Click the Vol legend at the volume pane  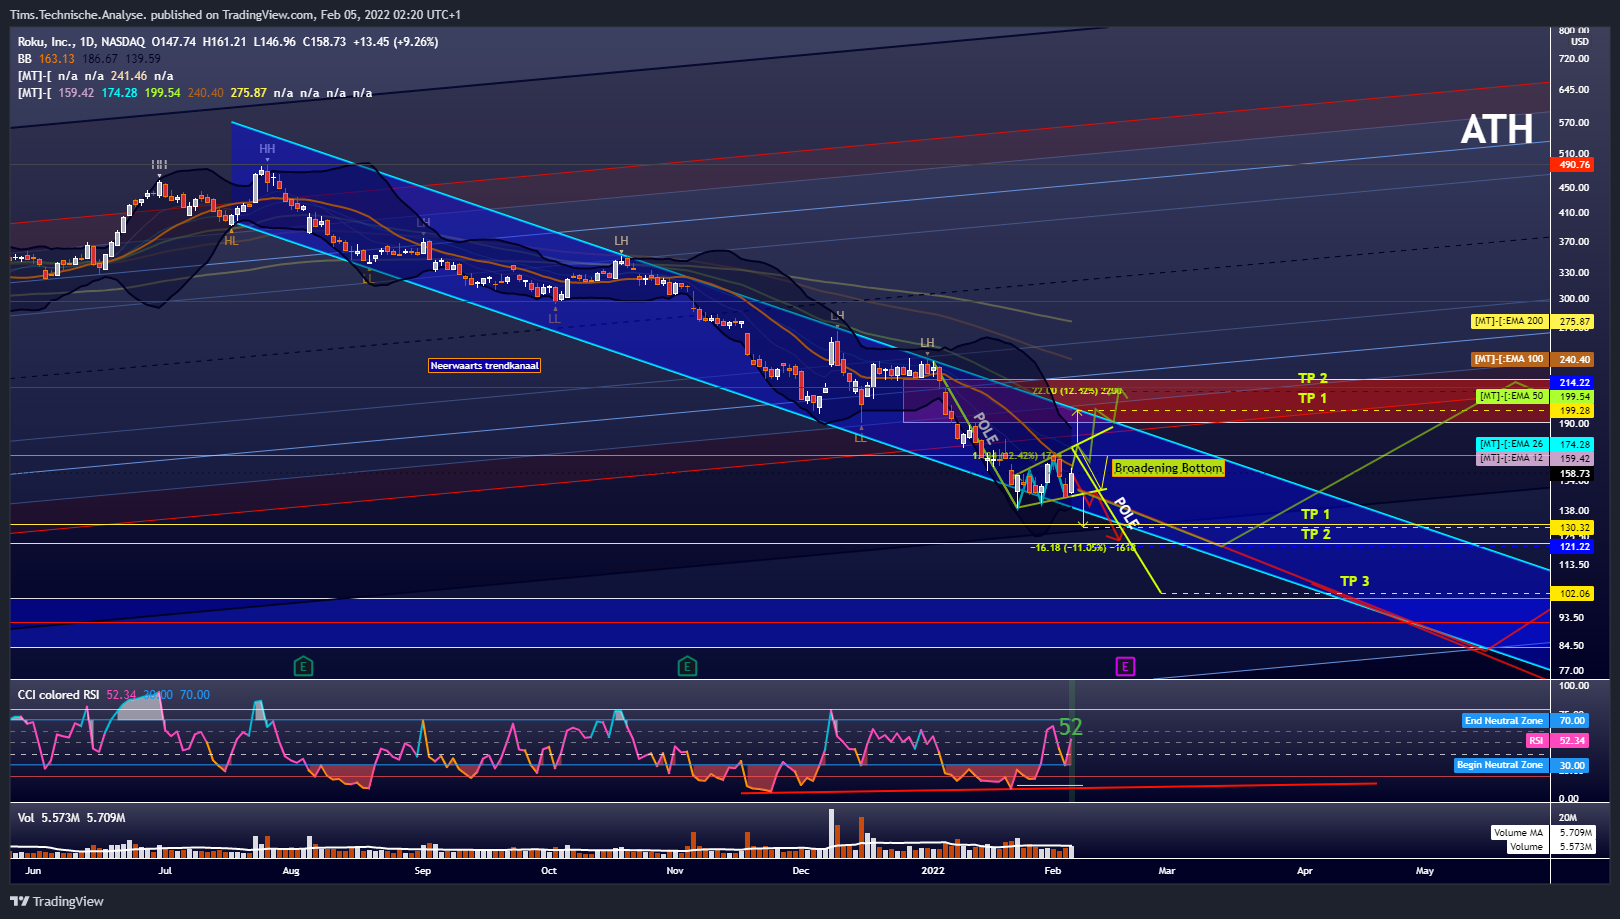pos(71,818)
